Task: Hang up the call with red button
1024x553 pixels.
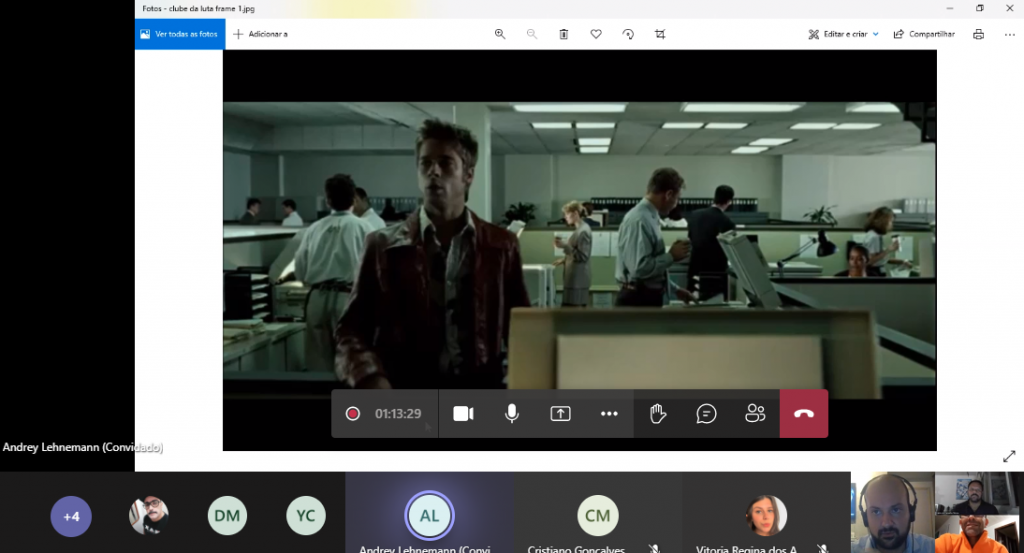Action: coord(804,413)
